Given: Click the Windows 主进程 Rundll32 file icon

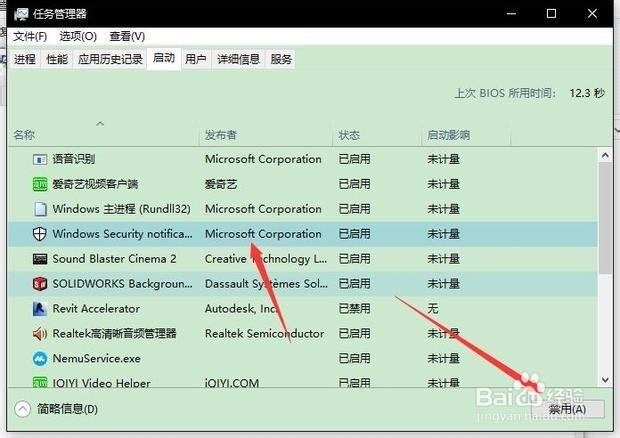Looking at the screenshot, I should tap(40, 209).
